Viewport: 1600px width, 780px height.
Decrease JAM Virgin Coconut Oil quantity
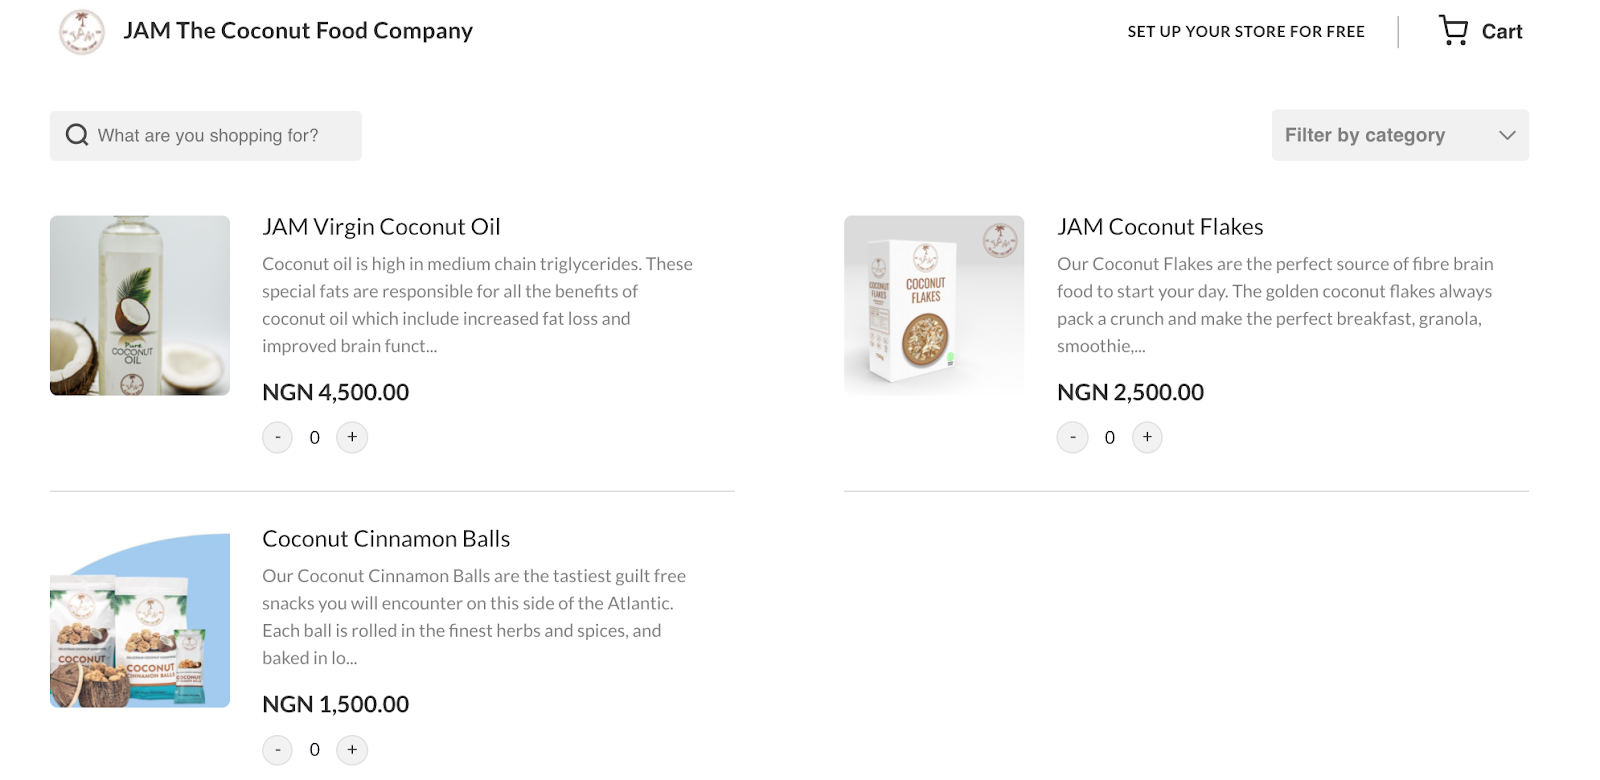coord(277,437)
